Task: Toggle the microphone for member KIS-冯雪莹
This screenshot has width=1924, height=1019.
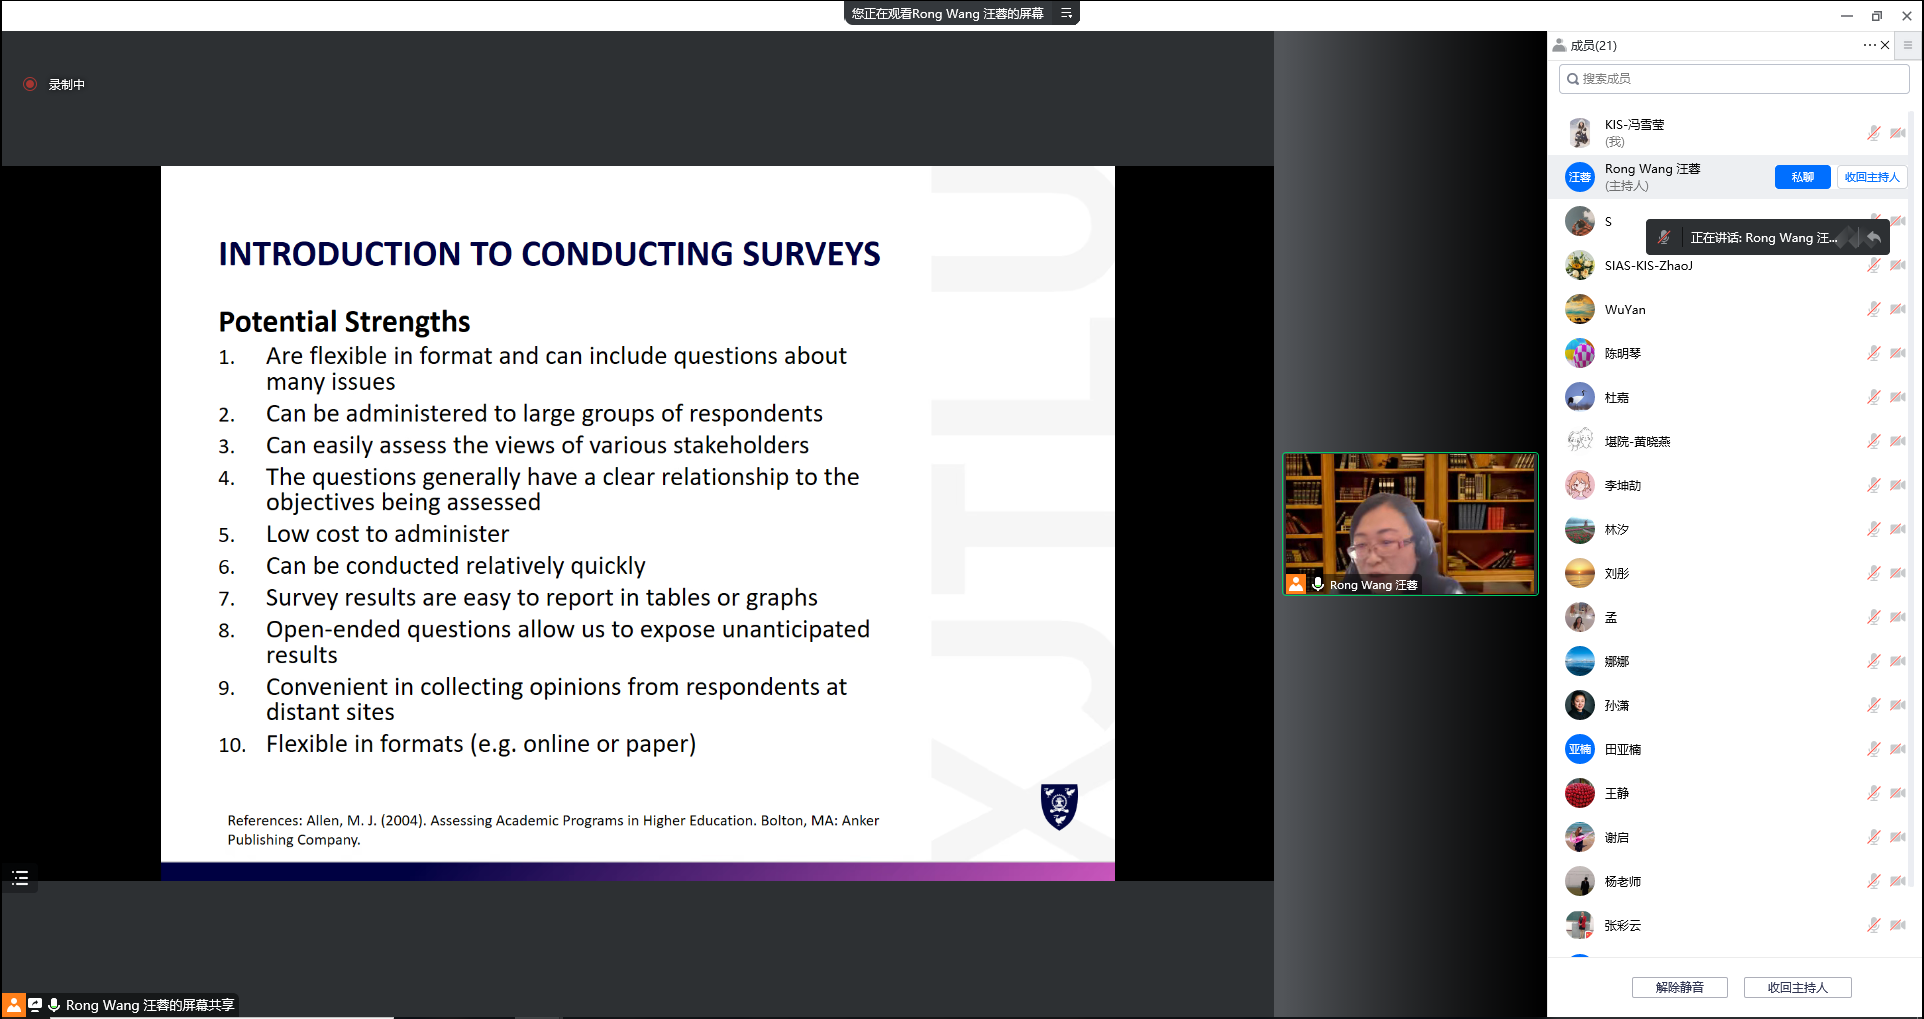Action: [x=1873, y=133]
